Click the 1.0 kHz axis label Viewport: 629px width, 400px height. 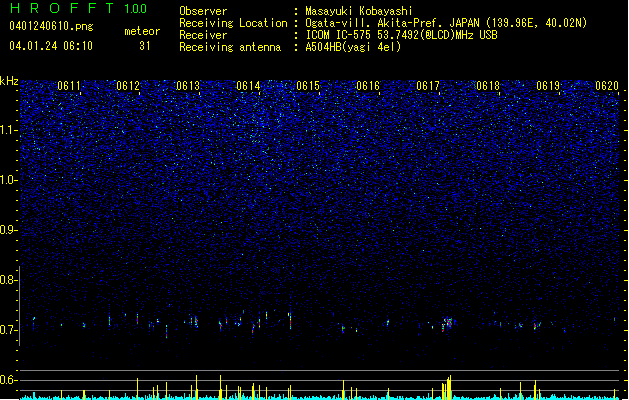9,180
